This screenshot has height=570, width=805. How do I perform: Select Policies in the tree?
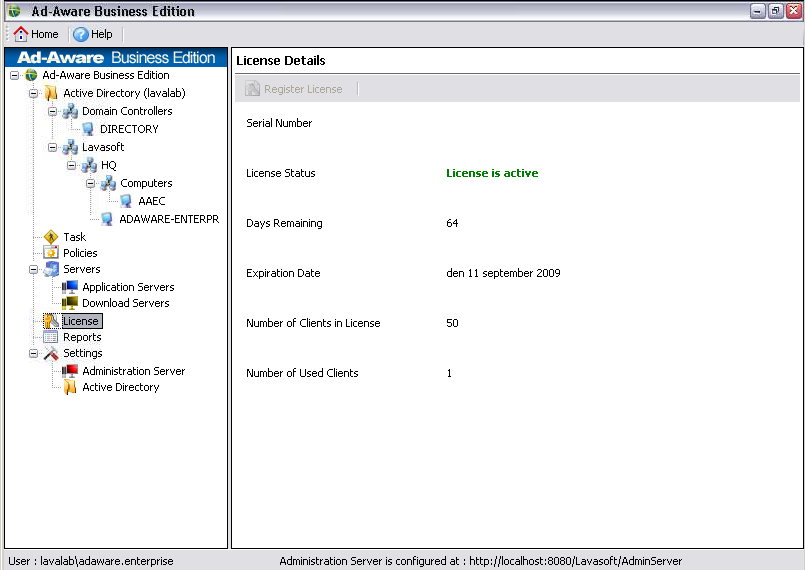click(x=80, y=253)
